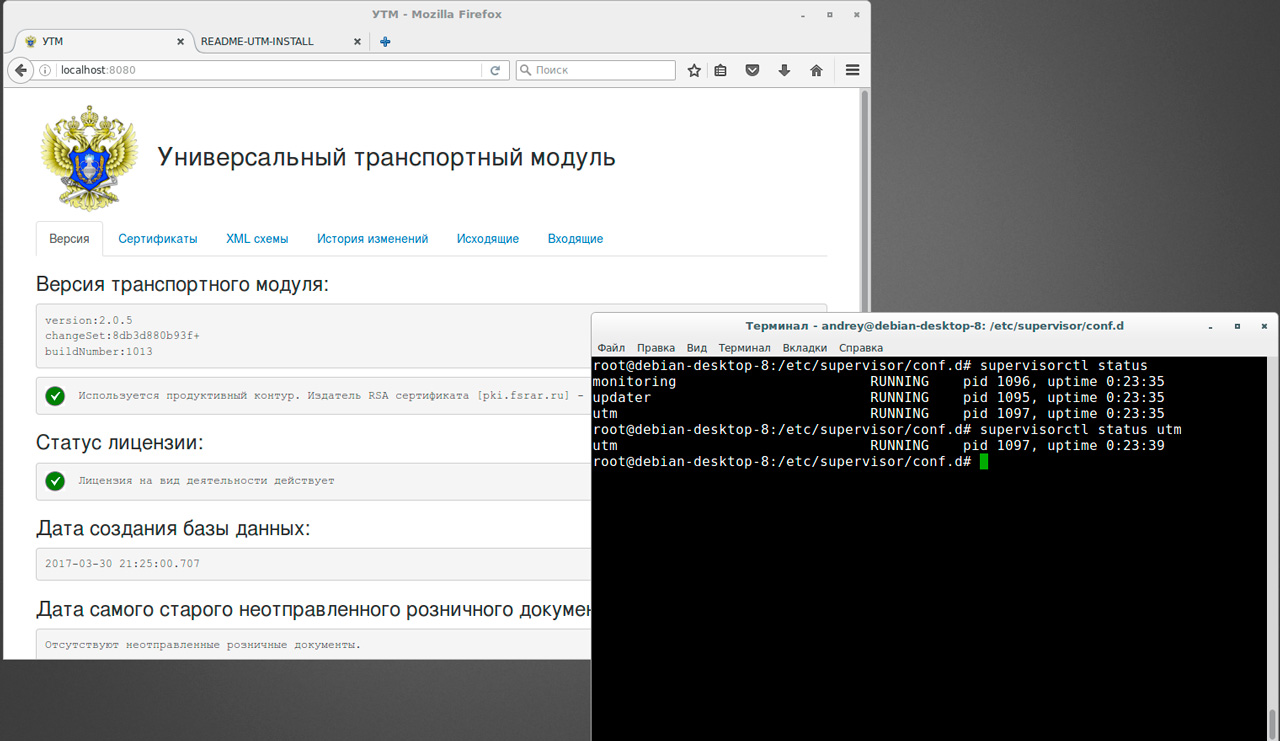Open terminal Файл menu
The height and width of the screenshot is (741, 1280).
click(610, 348)
